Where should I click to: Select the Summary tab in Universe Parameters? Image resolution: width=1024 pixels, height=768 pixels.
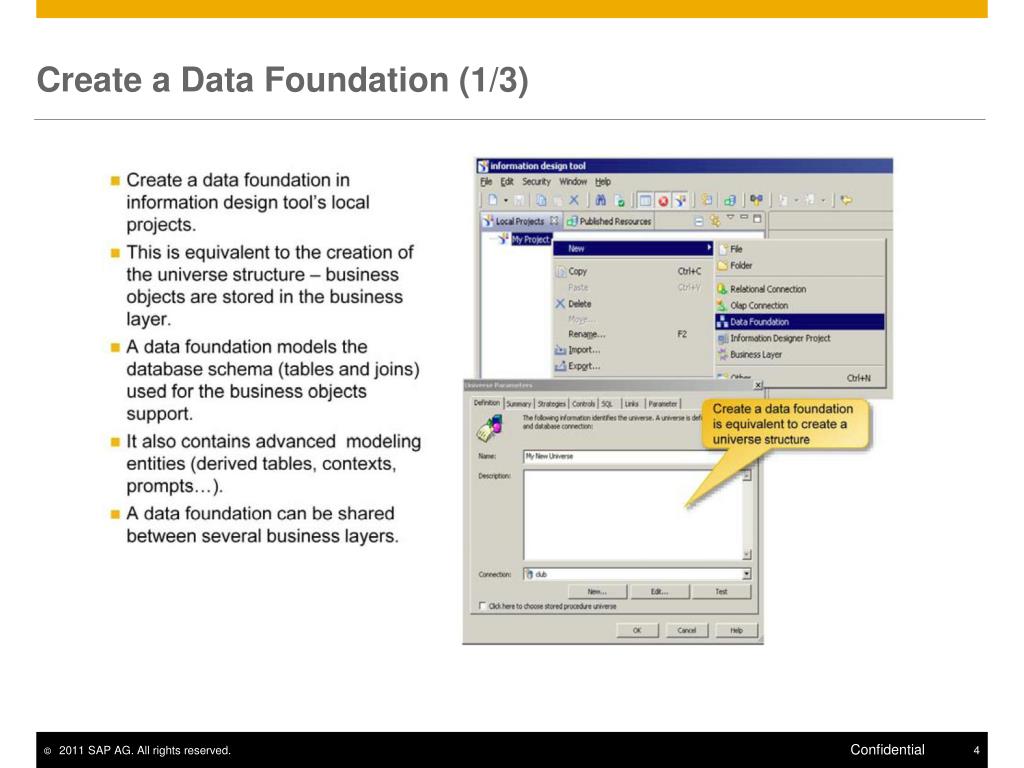[x=519, y=404]
